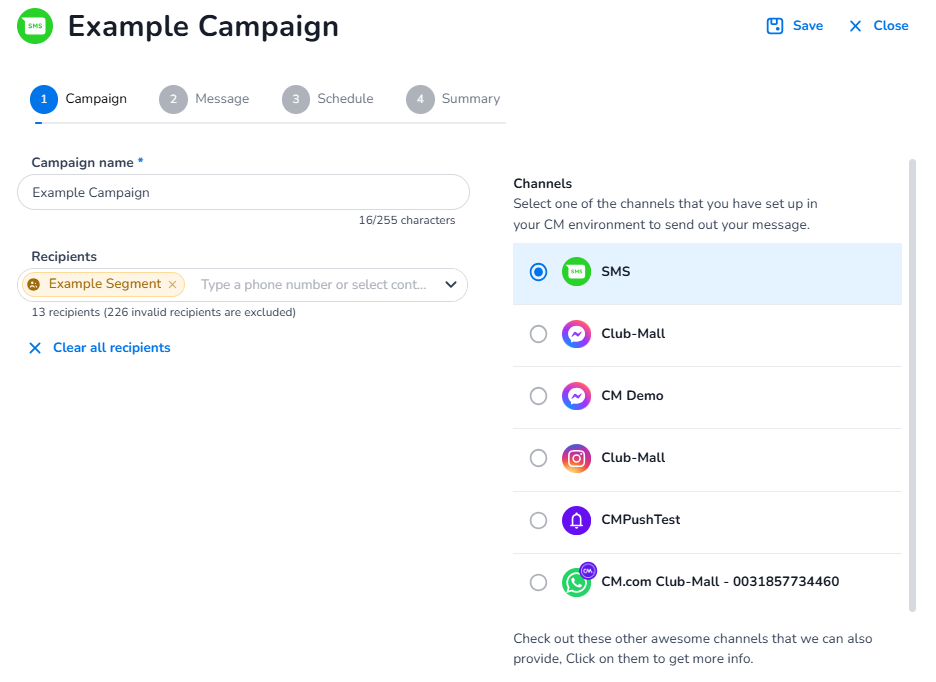Go to the Message step tab

tap(205, 99)
